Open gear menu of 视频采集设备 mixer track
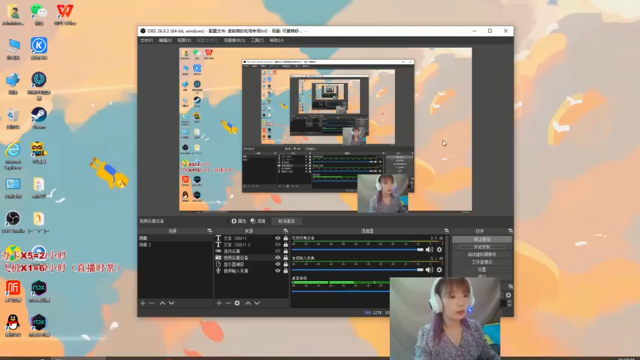Screen dimensions: 640x360 (439, 249)
